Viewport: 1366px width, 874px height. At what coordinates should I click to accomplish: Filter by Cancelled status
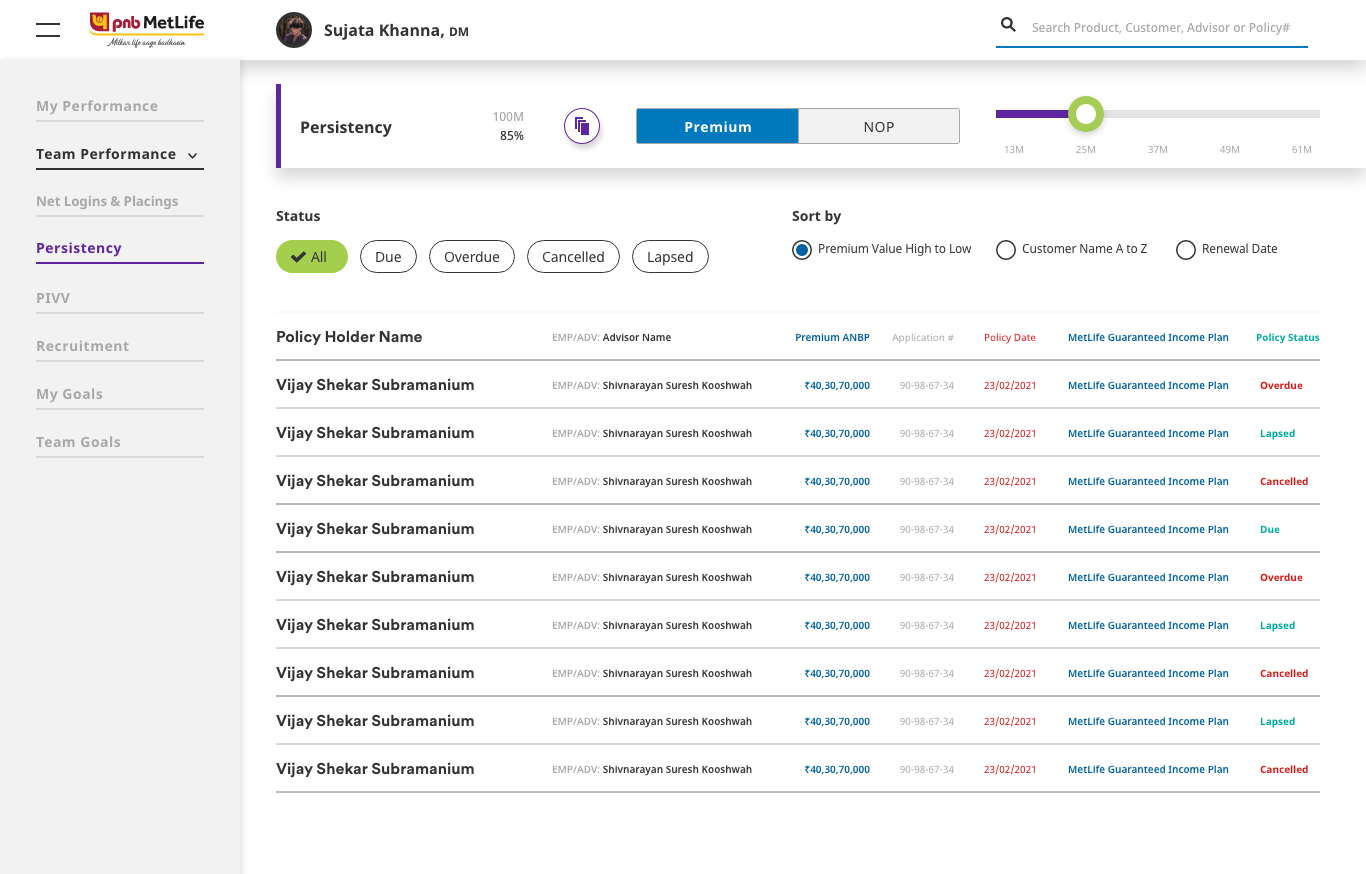click(573, 257)
